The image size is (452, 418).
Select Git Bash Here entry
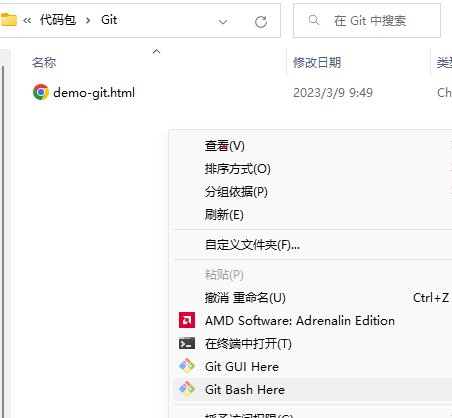[x=312, y=389]
